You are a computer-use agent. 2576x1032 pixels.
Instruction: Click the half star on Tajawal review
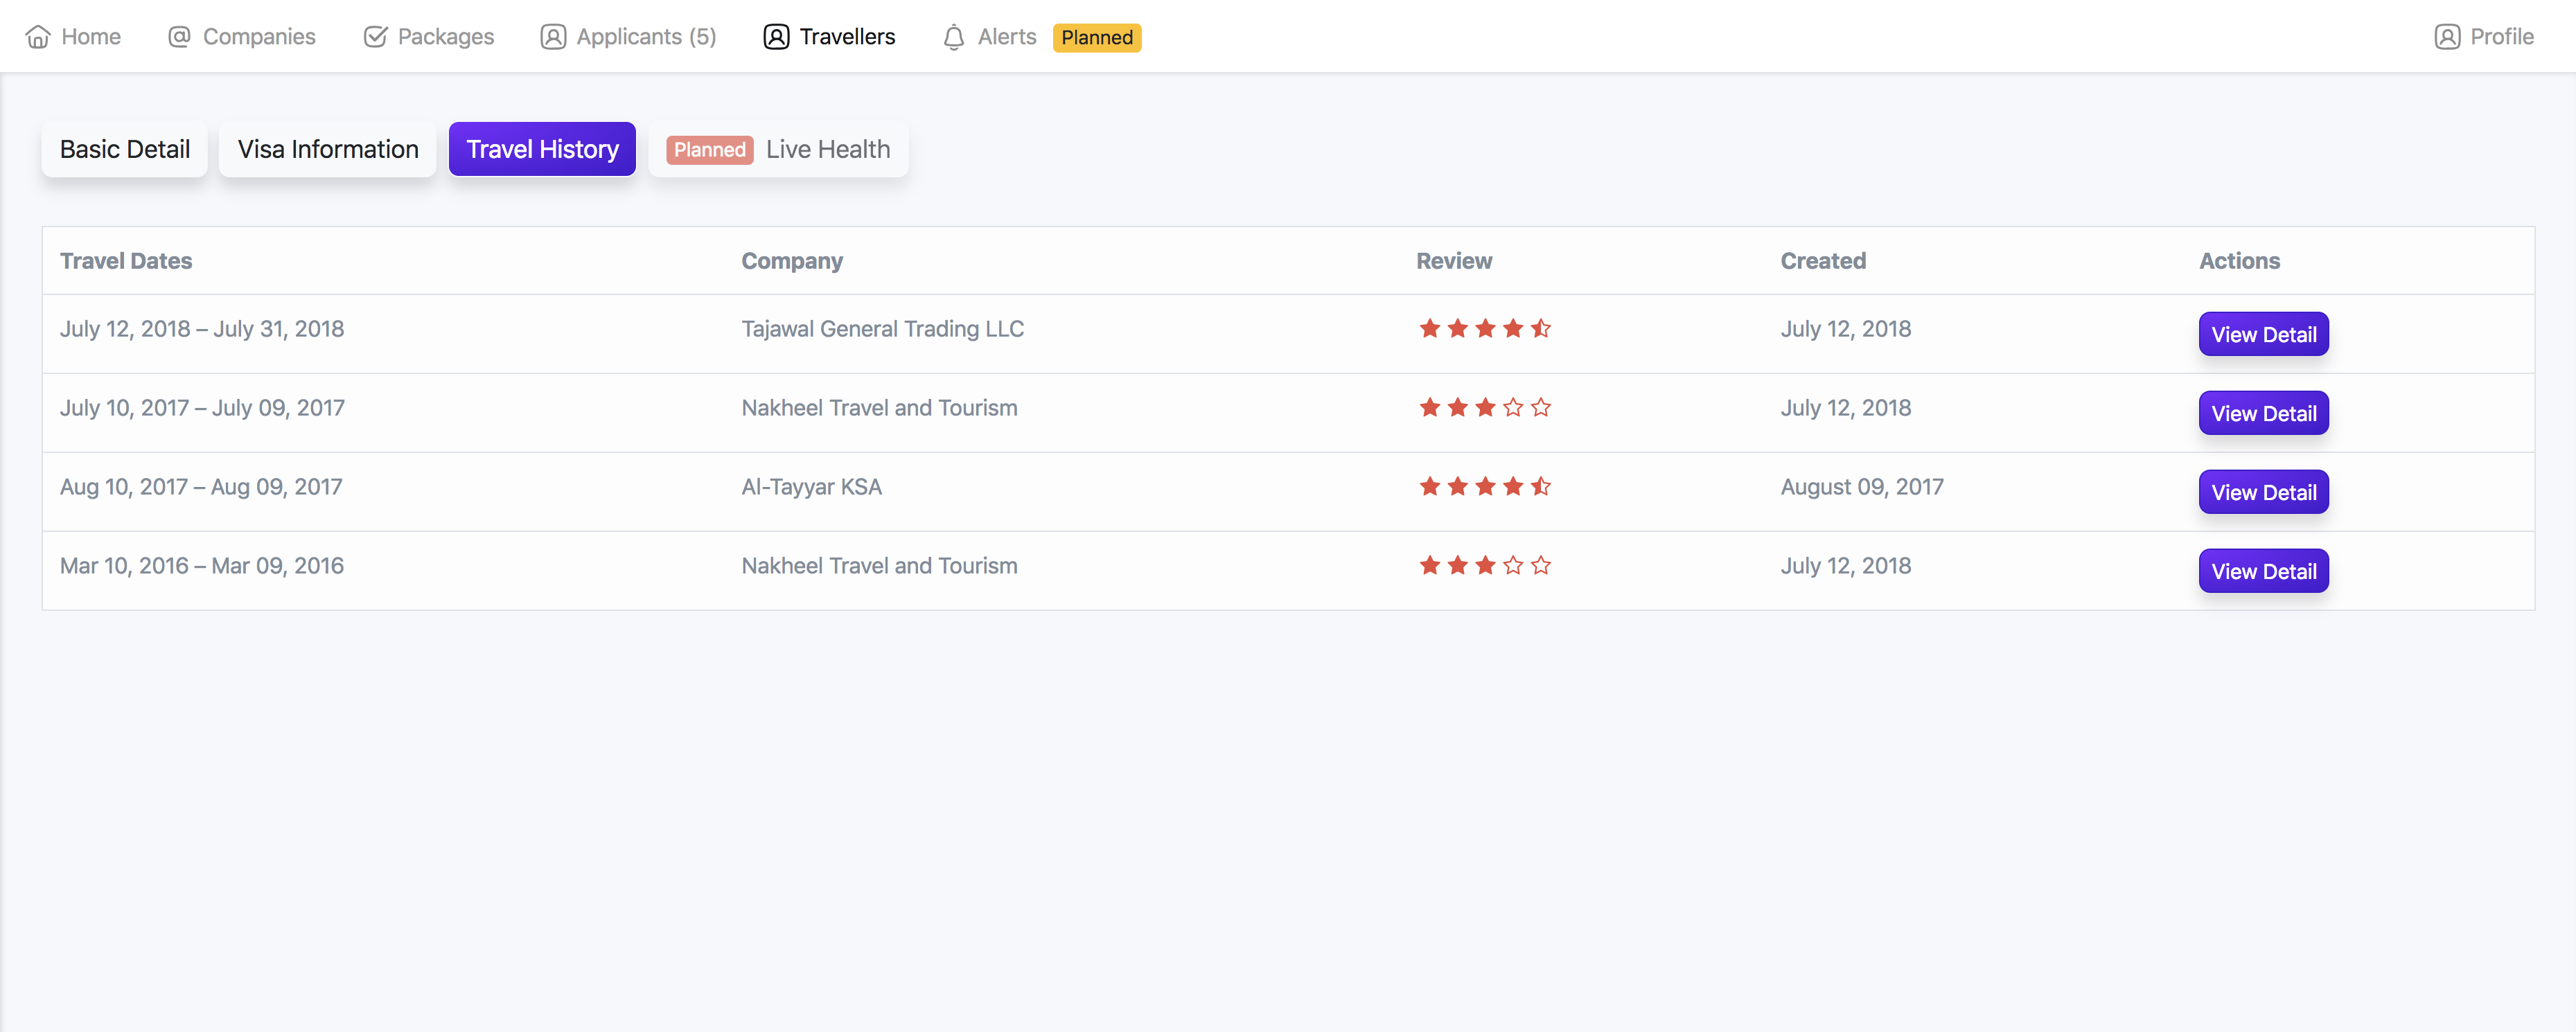pyautogui.click(x=1540, y=328)
